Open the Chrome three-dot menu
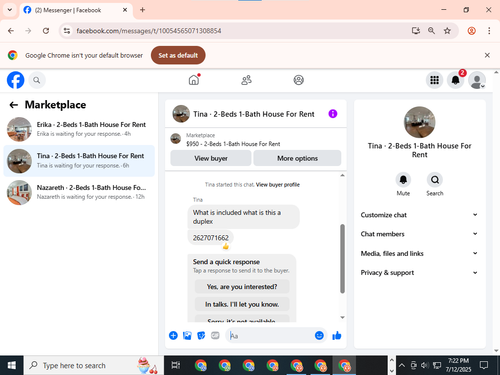This screenshot has width=500, height=375. 489,31
